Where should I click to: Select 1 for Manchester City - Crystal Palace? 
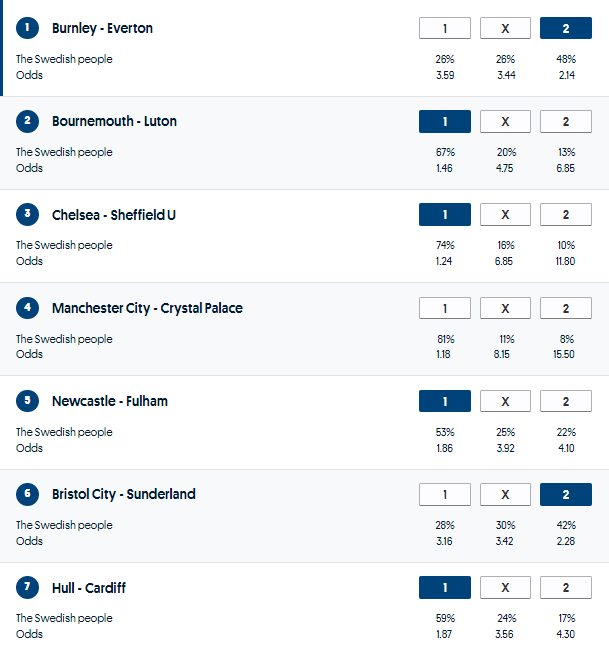tap(444, 308)
